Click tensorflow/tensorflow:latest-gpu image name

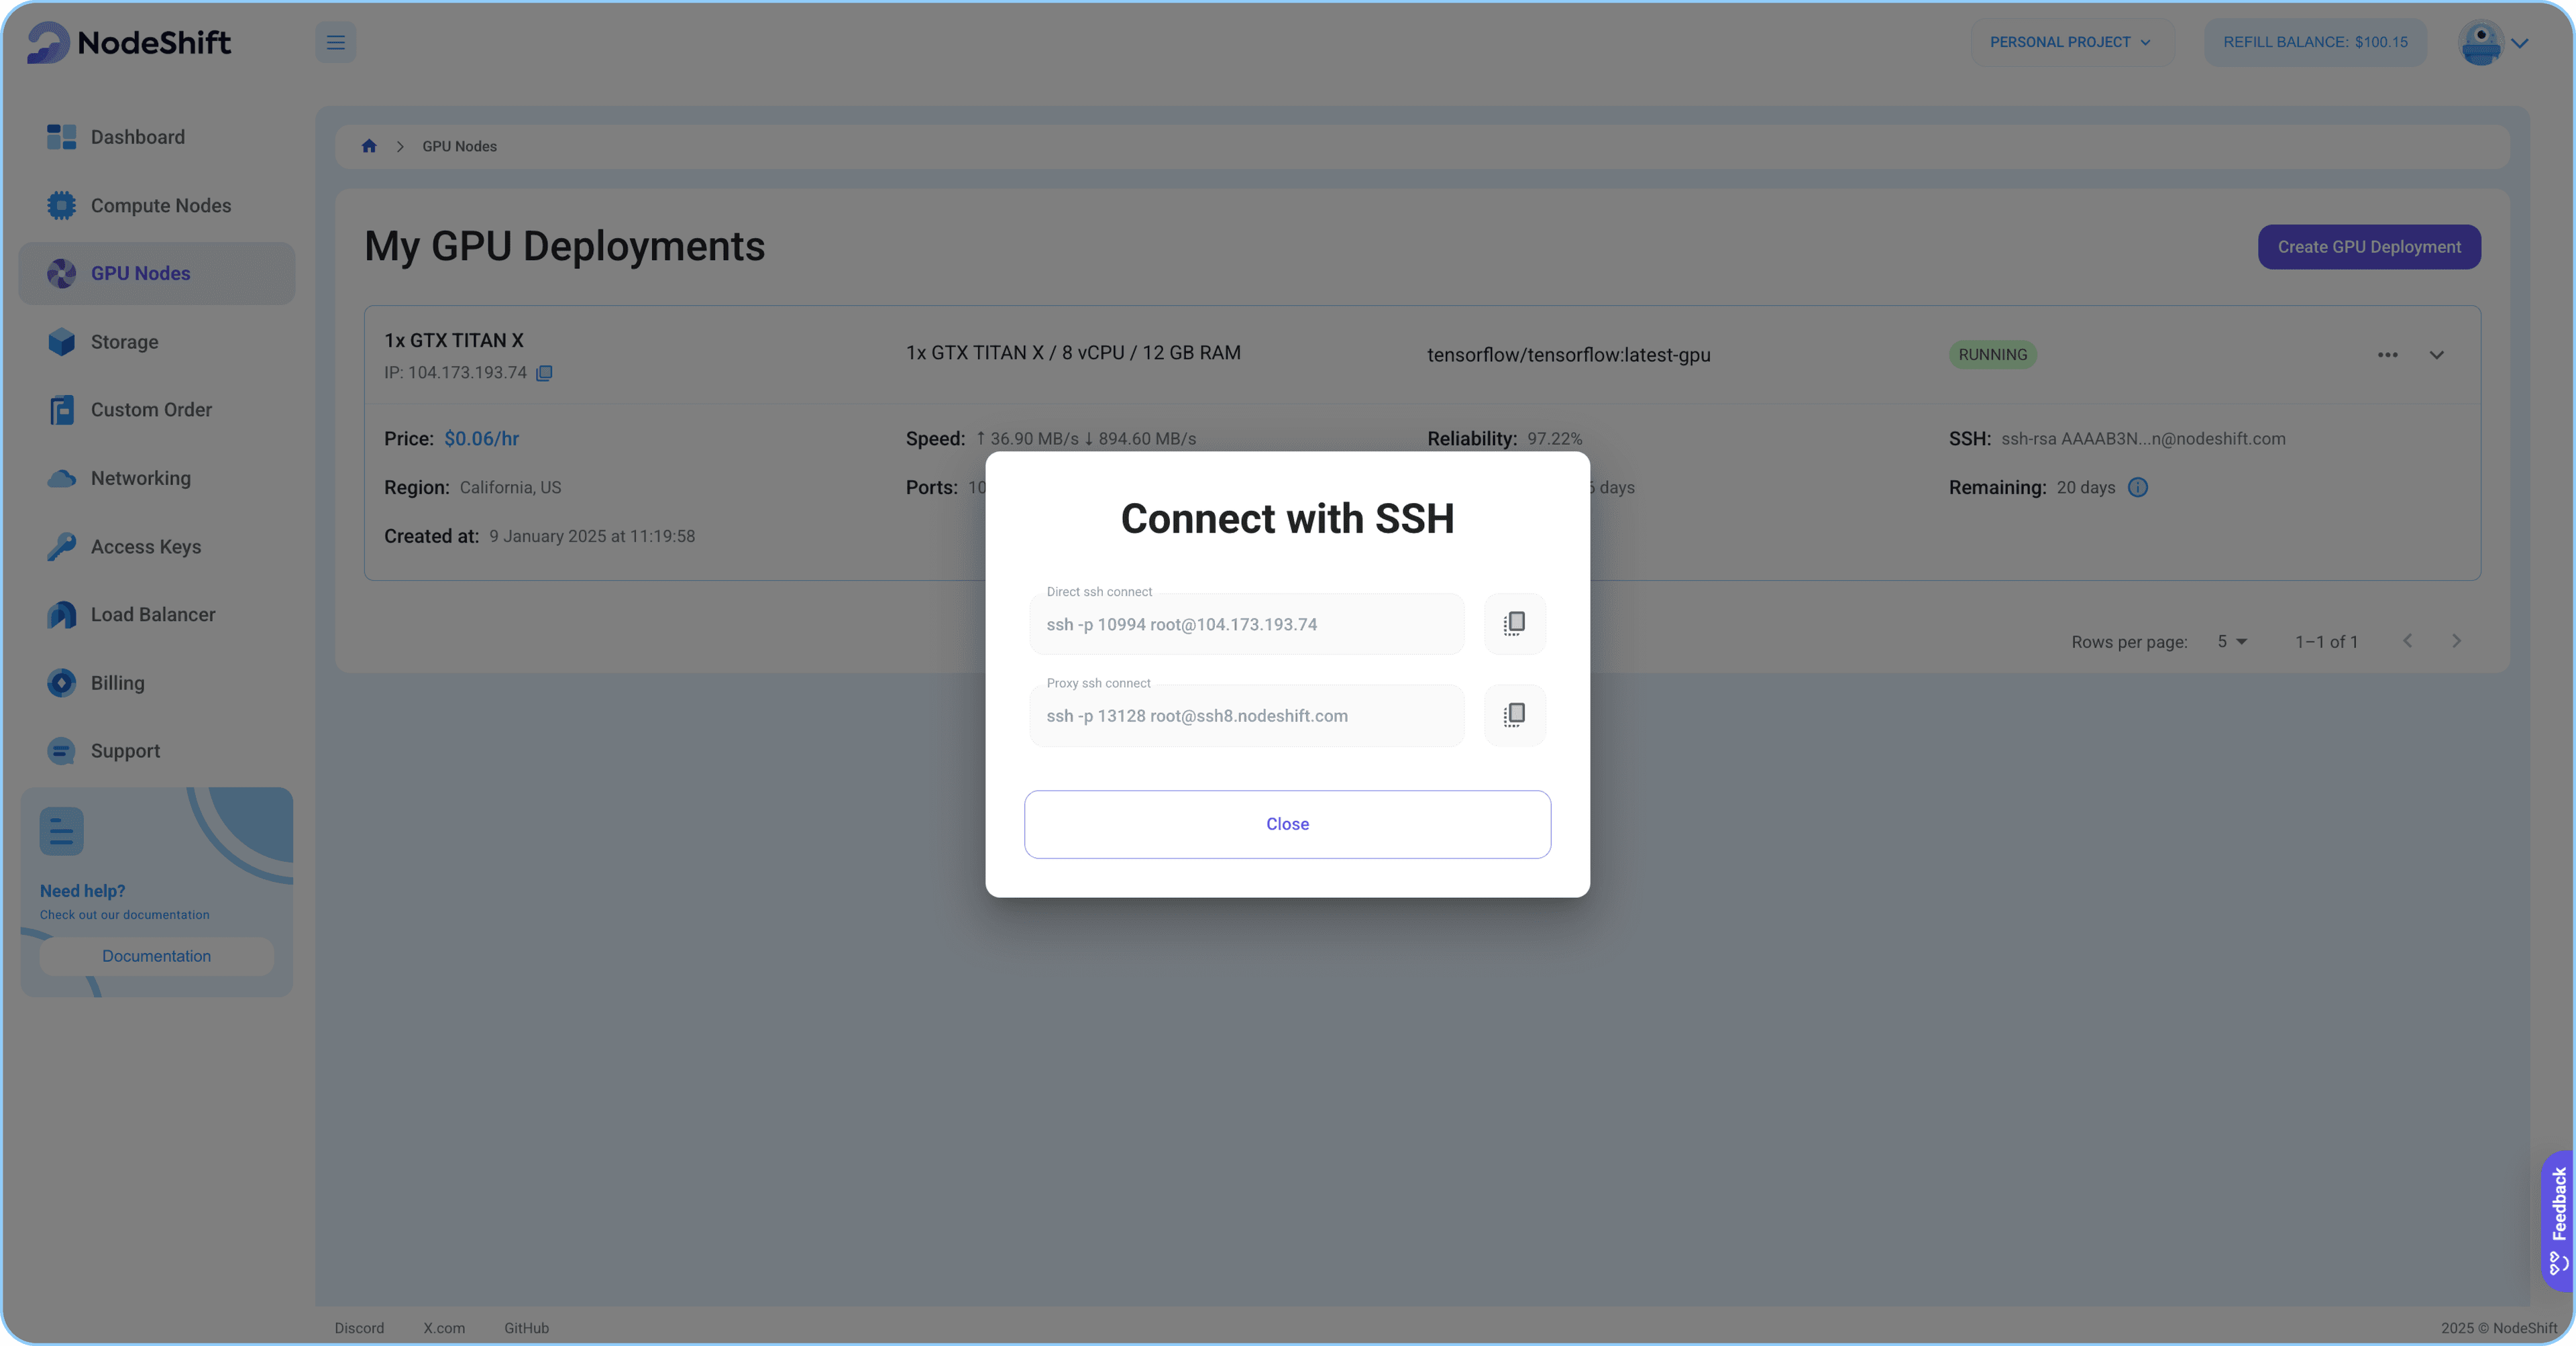1568,355
